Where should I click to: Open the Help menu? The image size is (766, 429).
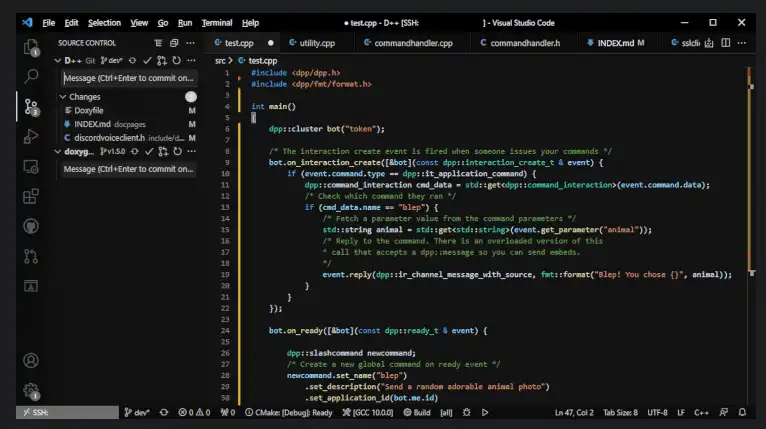(250, 23)
